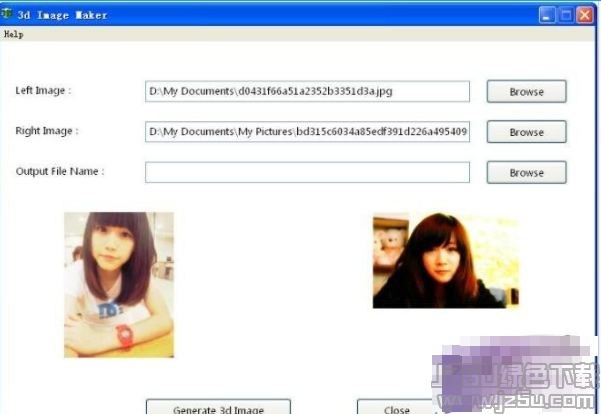Click the "Right Image :" label
The image size is (601, 414).
point(46,131)
